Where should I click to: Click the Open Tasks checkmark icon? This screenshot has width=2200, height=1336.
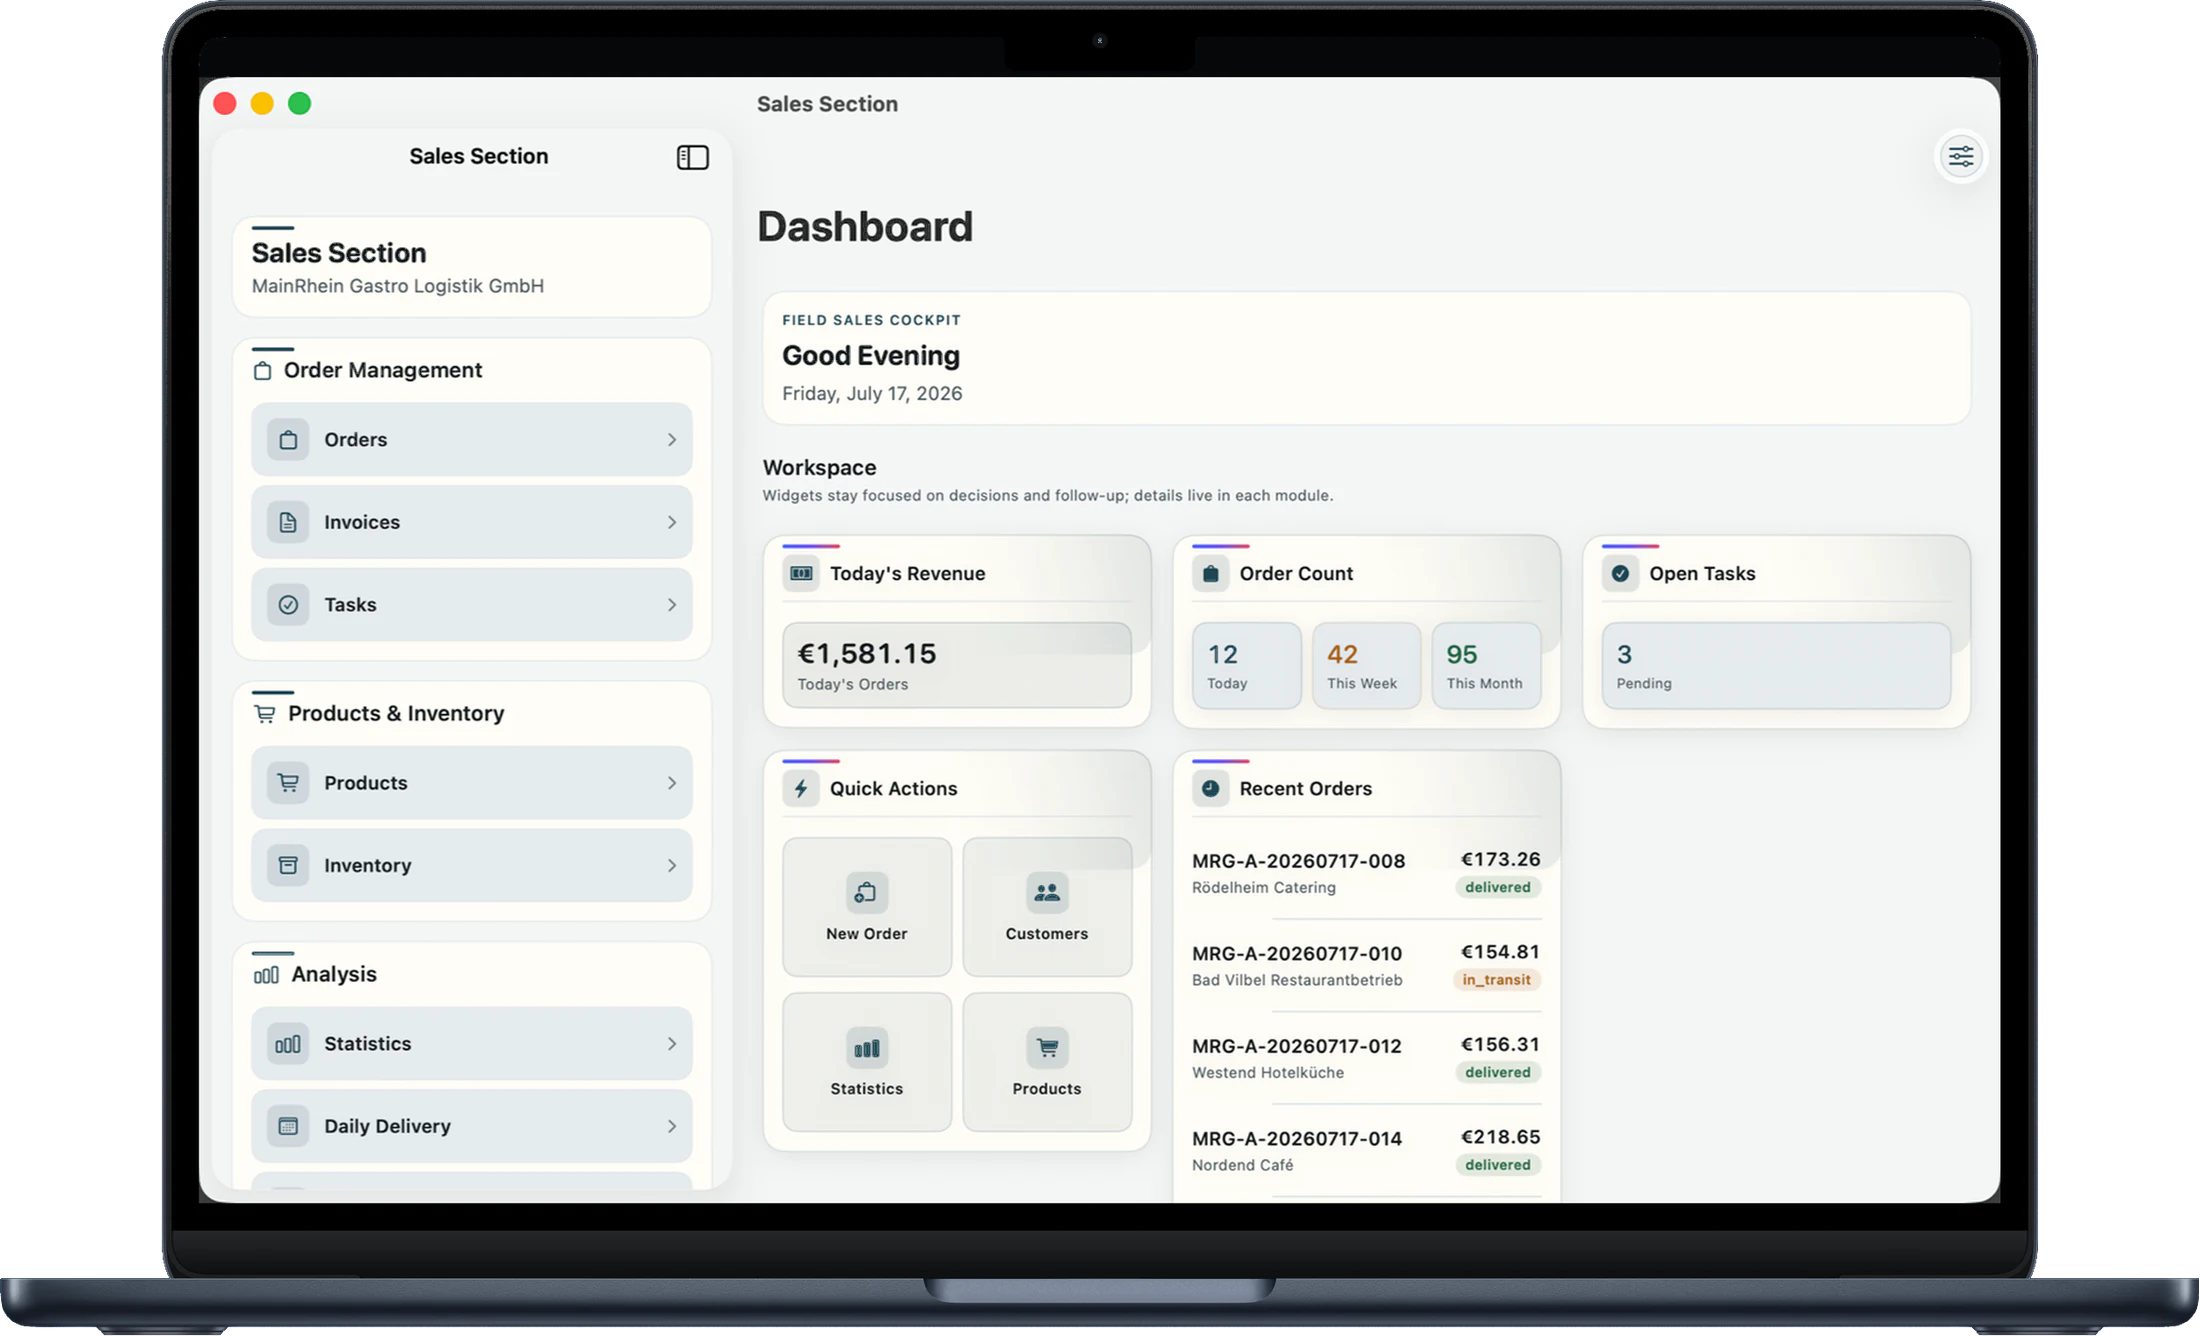tap(1620, 574)
